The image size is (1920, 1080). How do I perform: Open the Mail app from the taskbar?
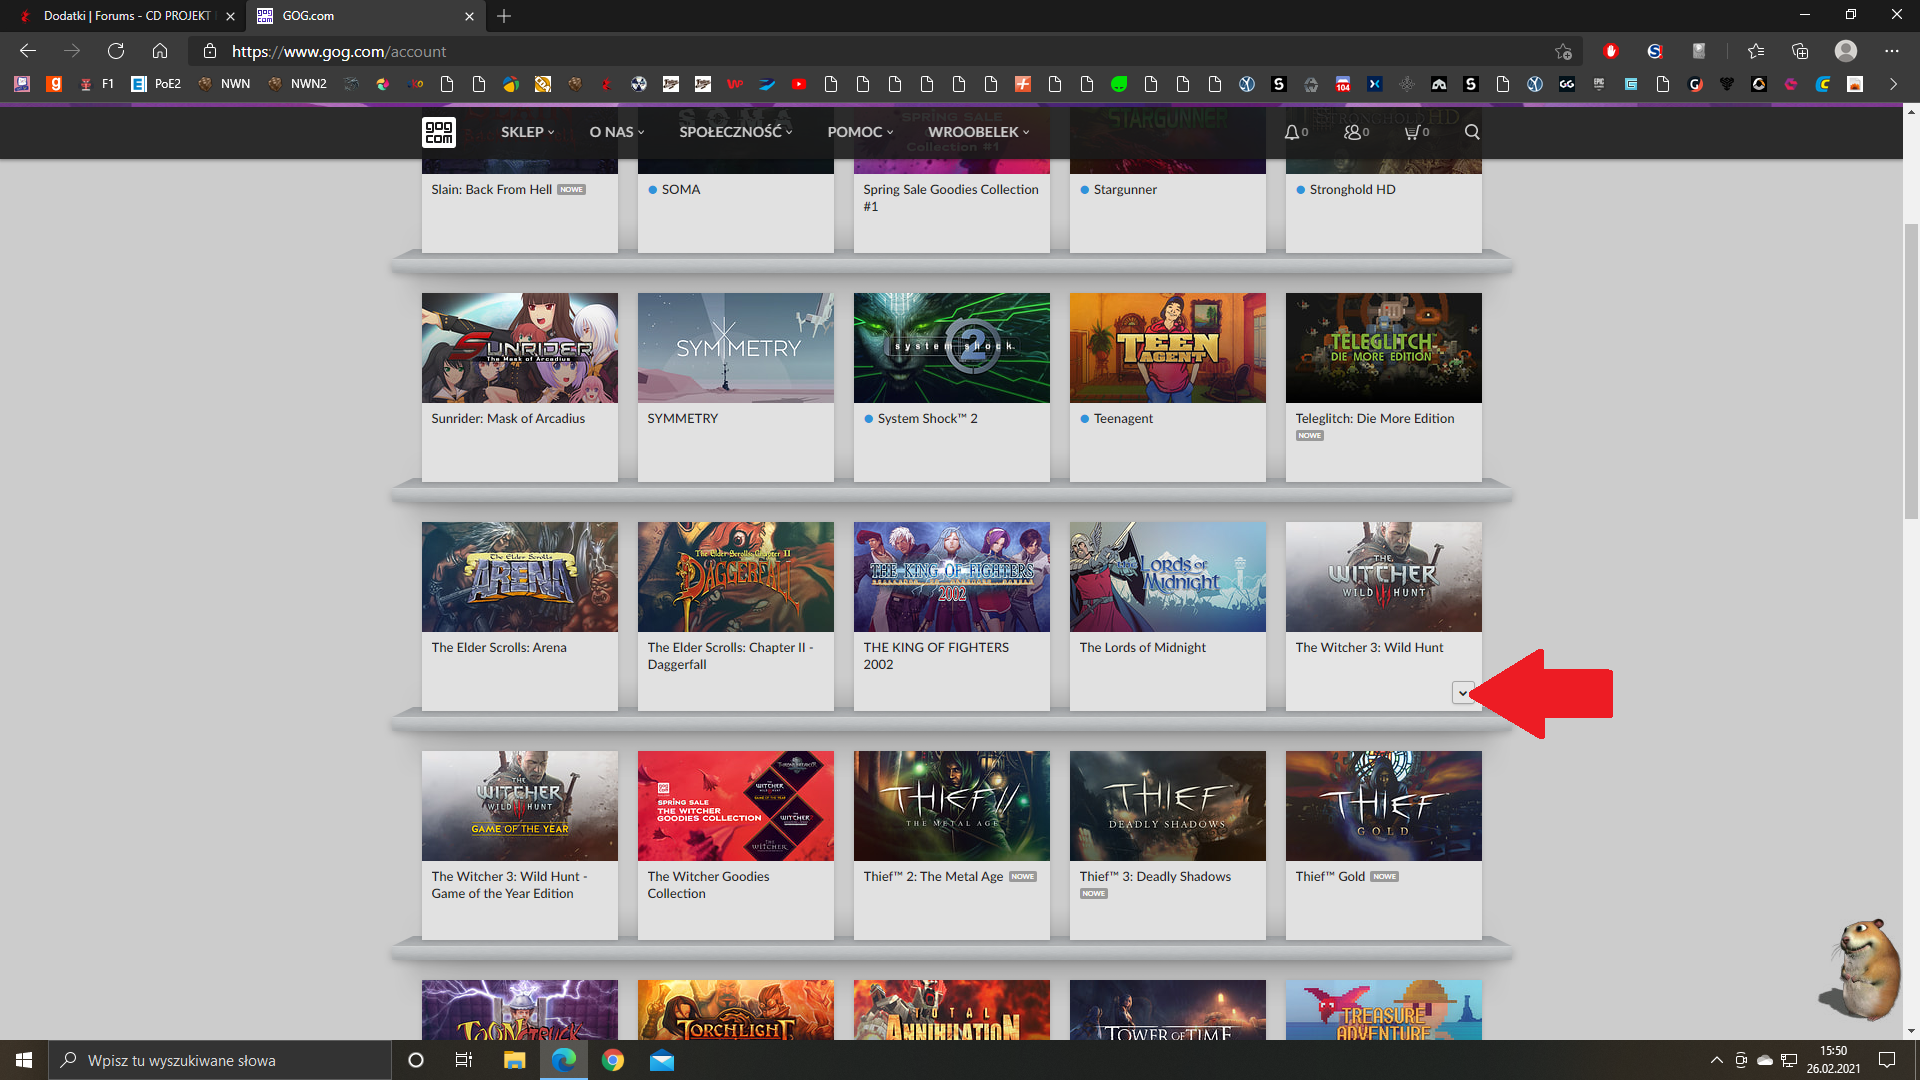(662, 1060)
